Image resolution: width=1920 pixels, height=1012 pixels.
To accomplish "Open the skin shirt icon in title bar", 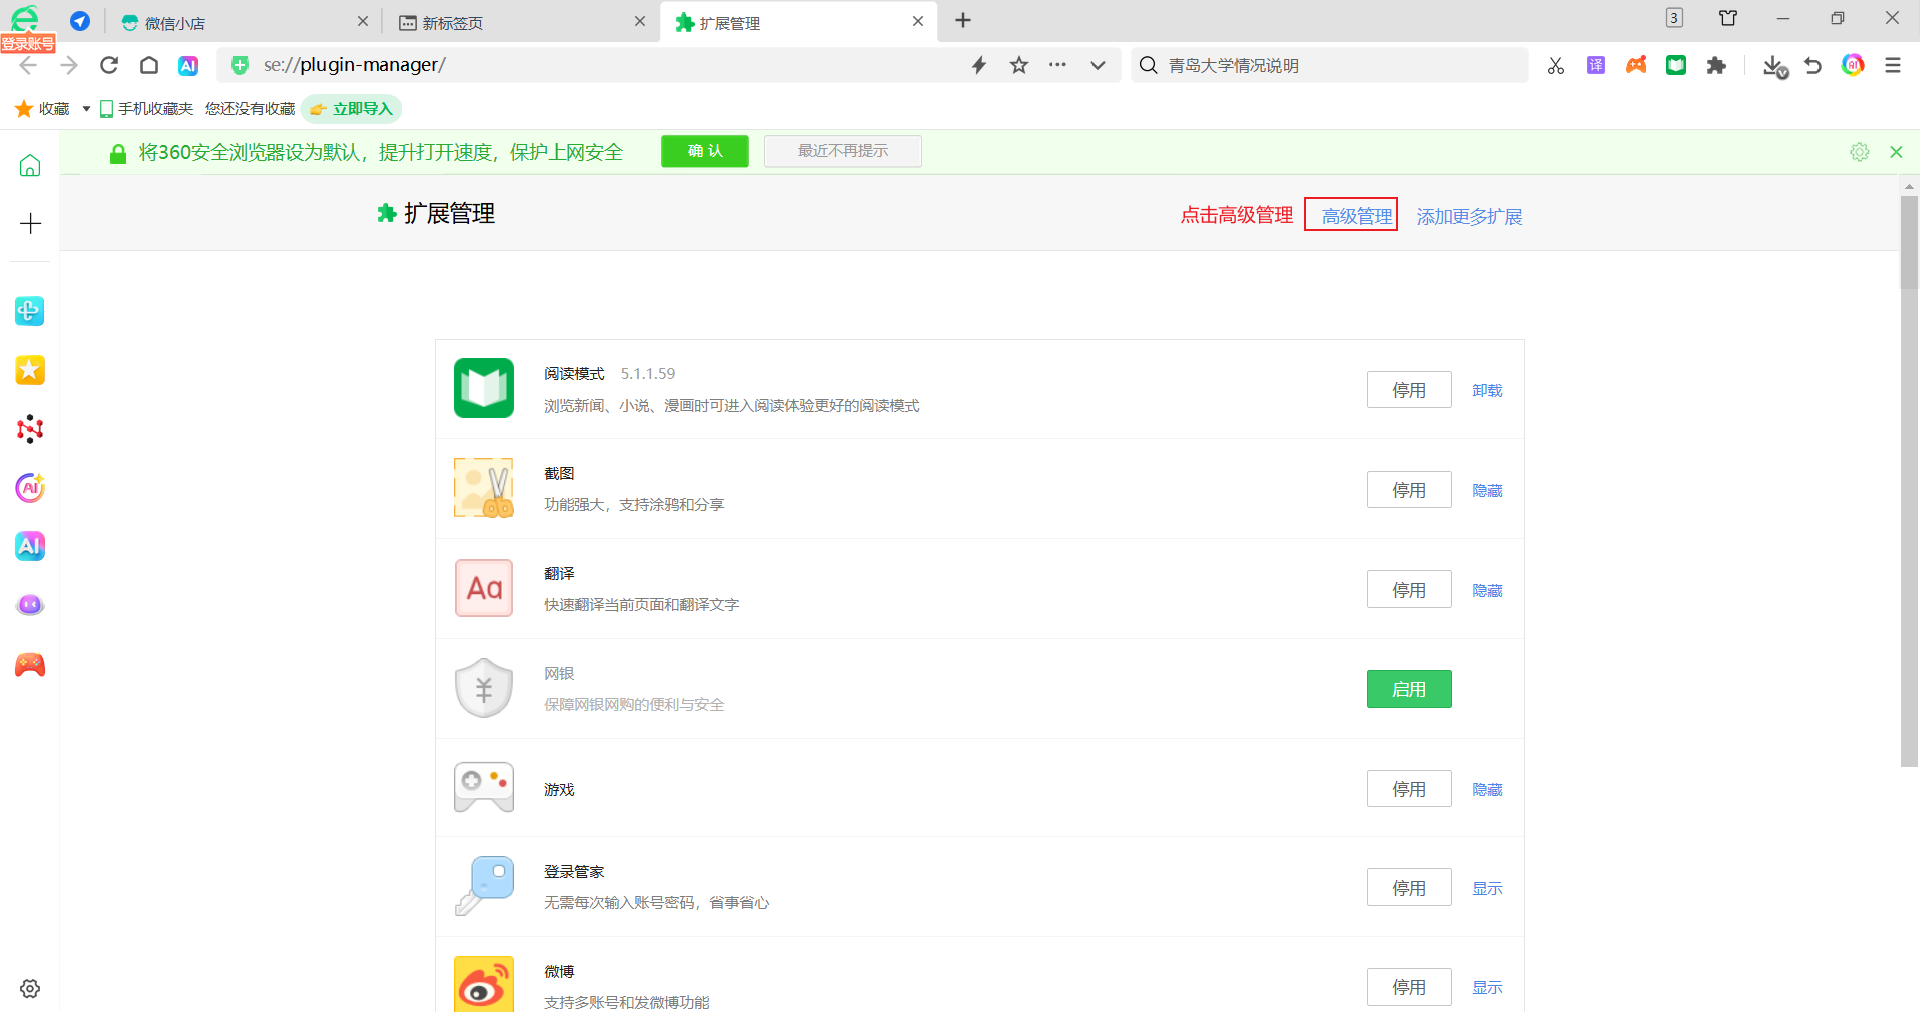I will 1728,18.
